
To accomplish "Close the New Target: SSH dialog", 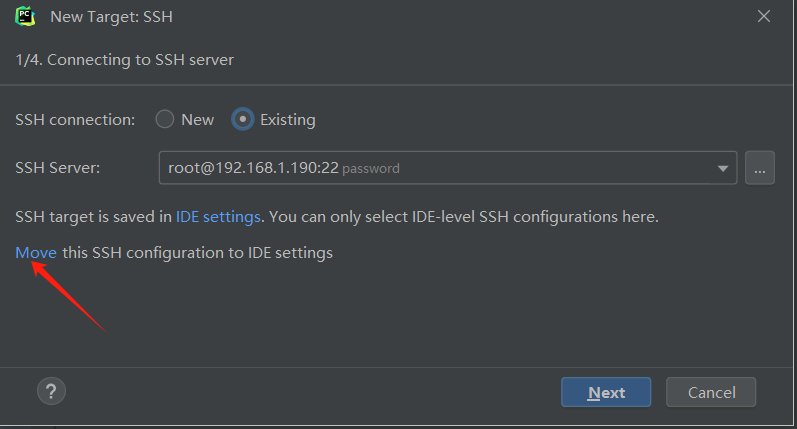I will tap(764, 17).
